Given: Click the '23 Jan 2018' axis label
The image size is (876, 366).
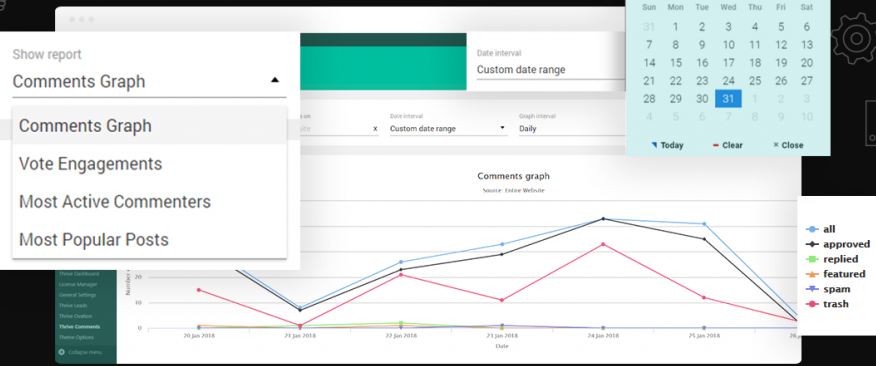Looking at the screenshot, I should [x=502, y=336].
